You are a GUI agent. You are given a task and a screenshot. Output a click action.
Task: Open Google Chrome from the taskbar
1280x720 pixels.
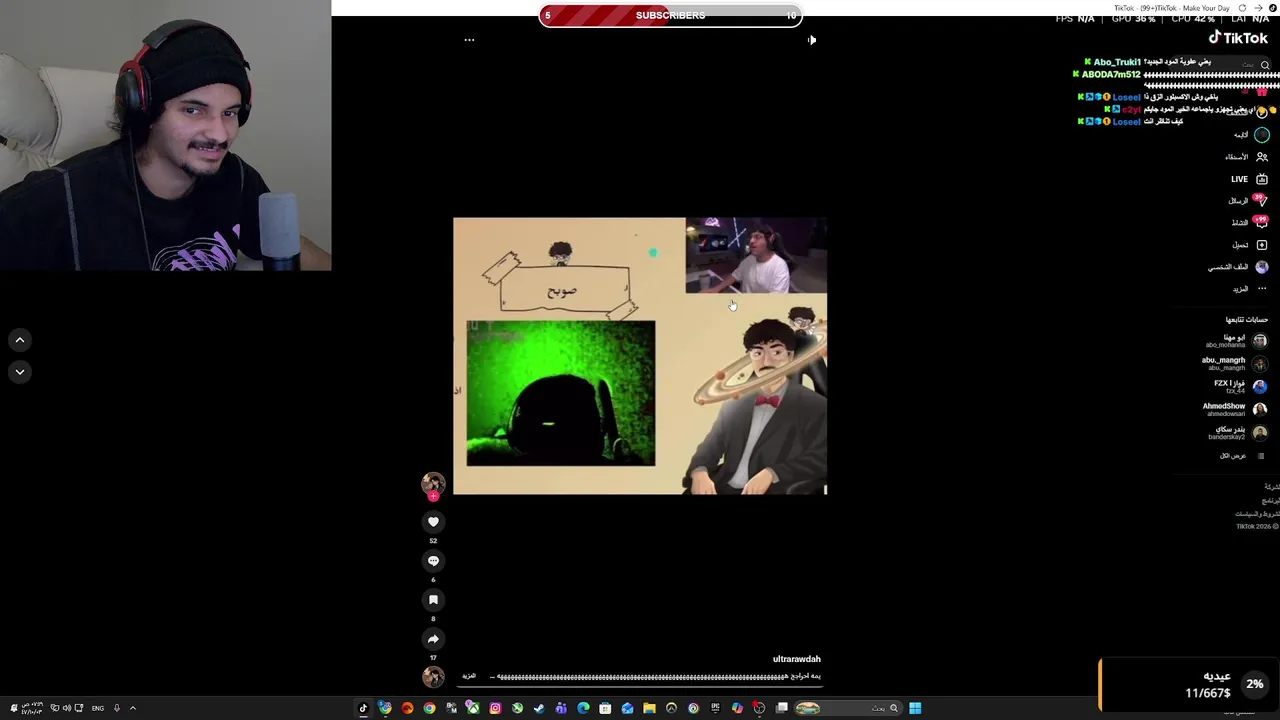pos(429,708)
